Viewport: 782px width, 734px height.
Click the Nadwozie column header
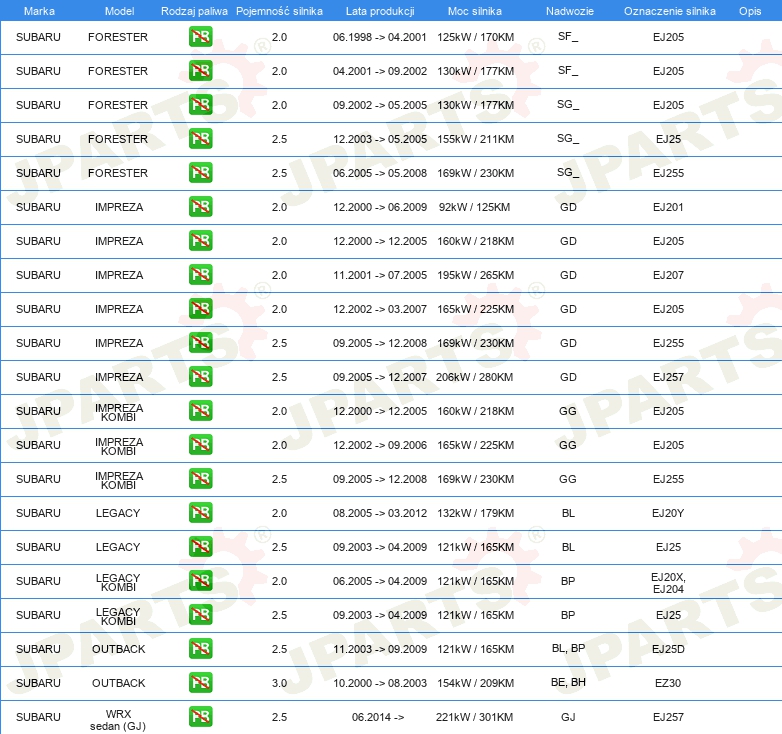click(x=570, y=11)
